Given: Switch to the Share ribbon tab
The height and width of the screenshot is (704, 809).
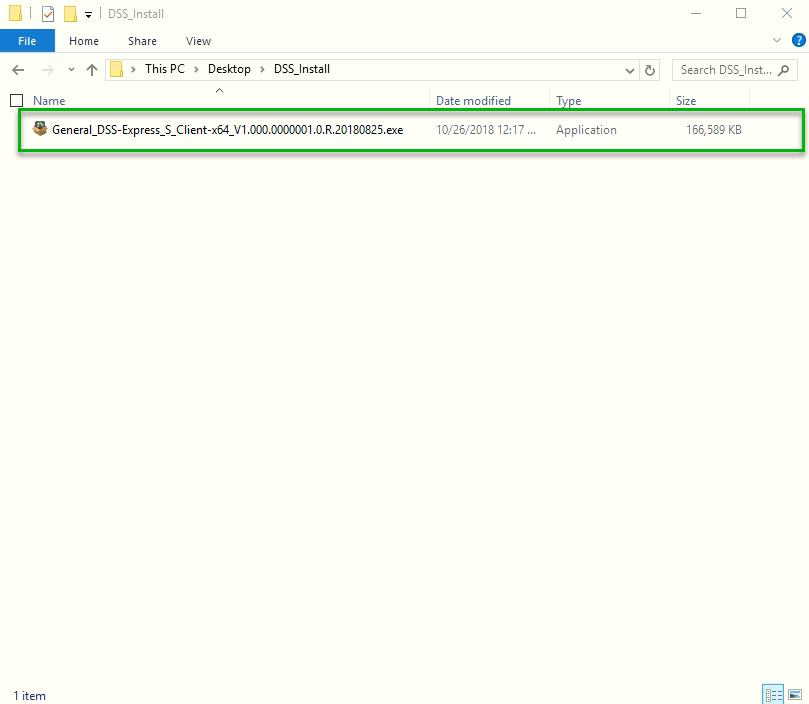Looking at the screenshot, I should point(142,41).
